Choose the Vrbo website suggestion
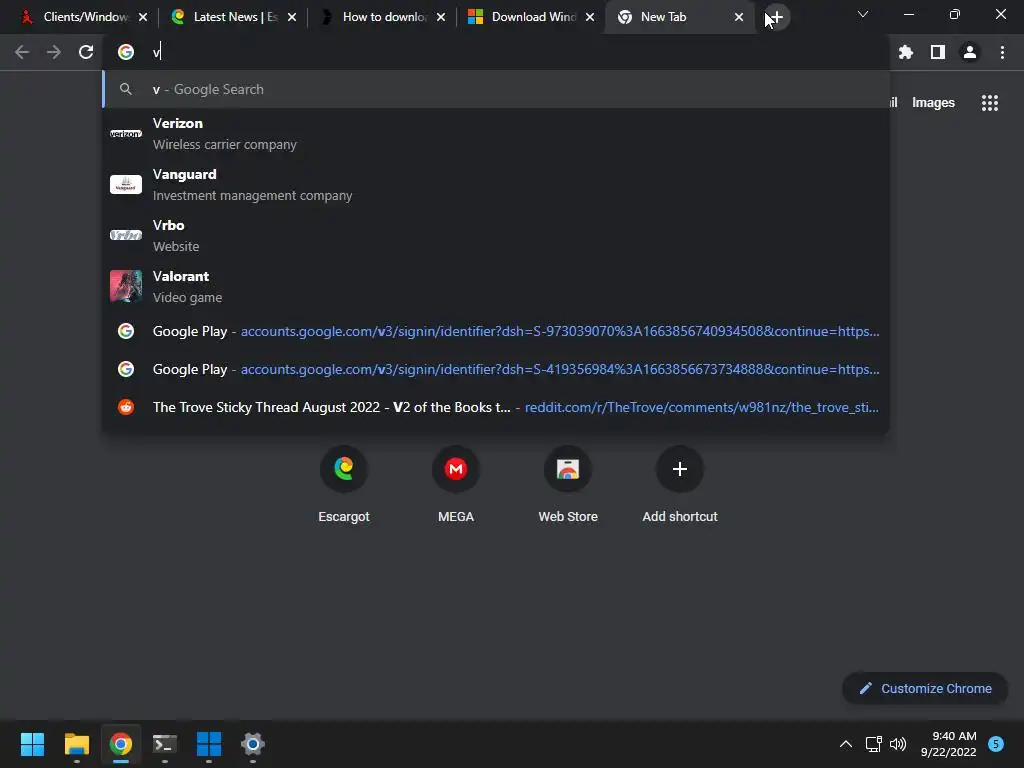The height and width of the screenshot is (768, 1024). click(496, 236)
